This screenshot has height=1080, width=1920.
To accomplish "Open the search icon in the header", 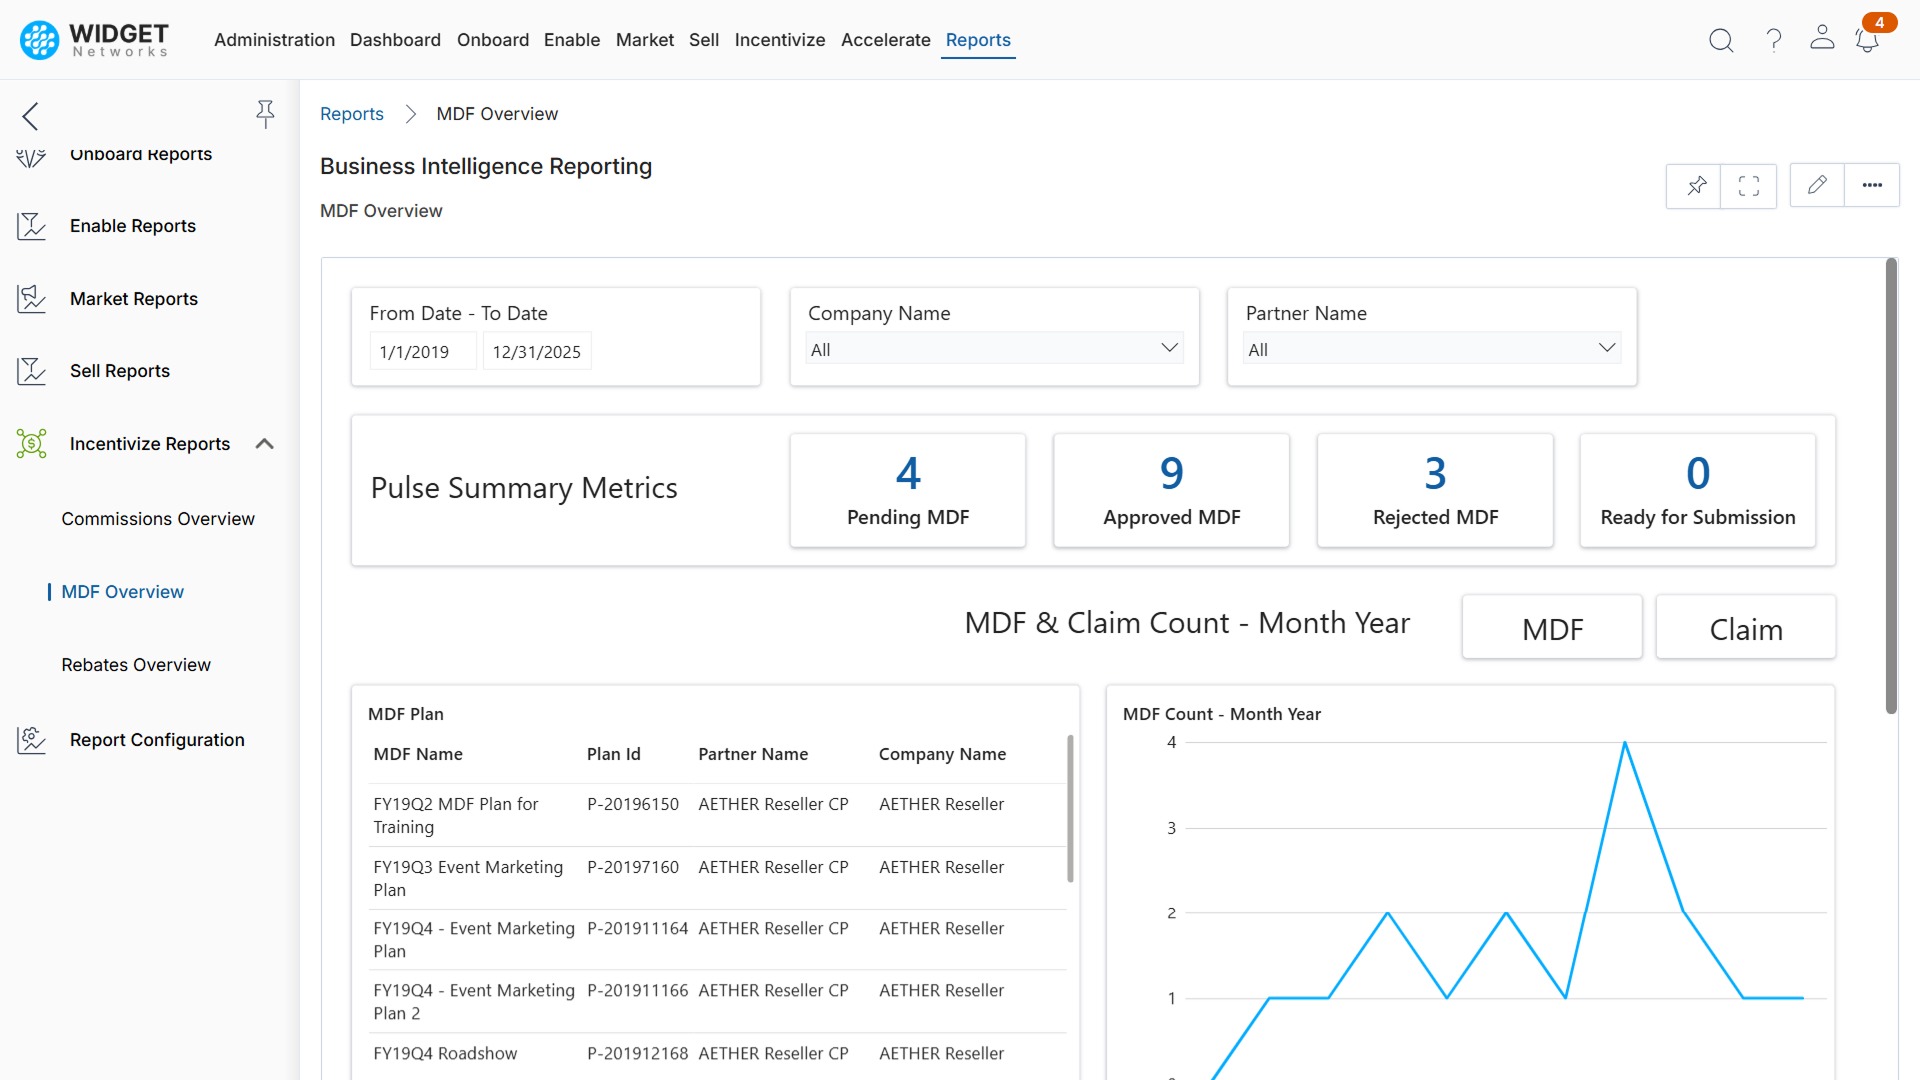I will tap(1721, 40).
